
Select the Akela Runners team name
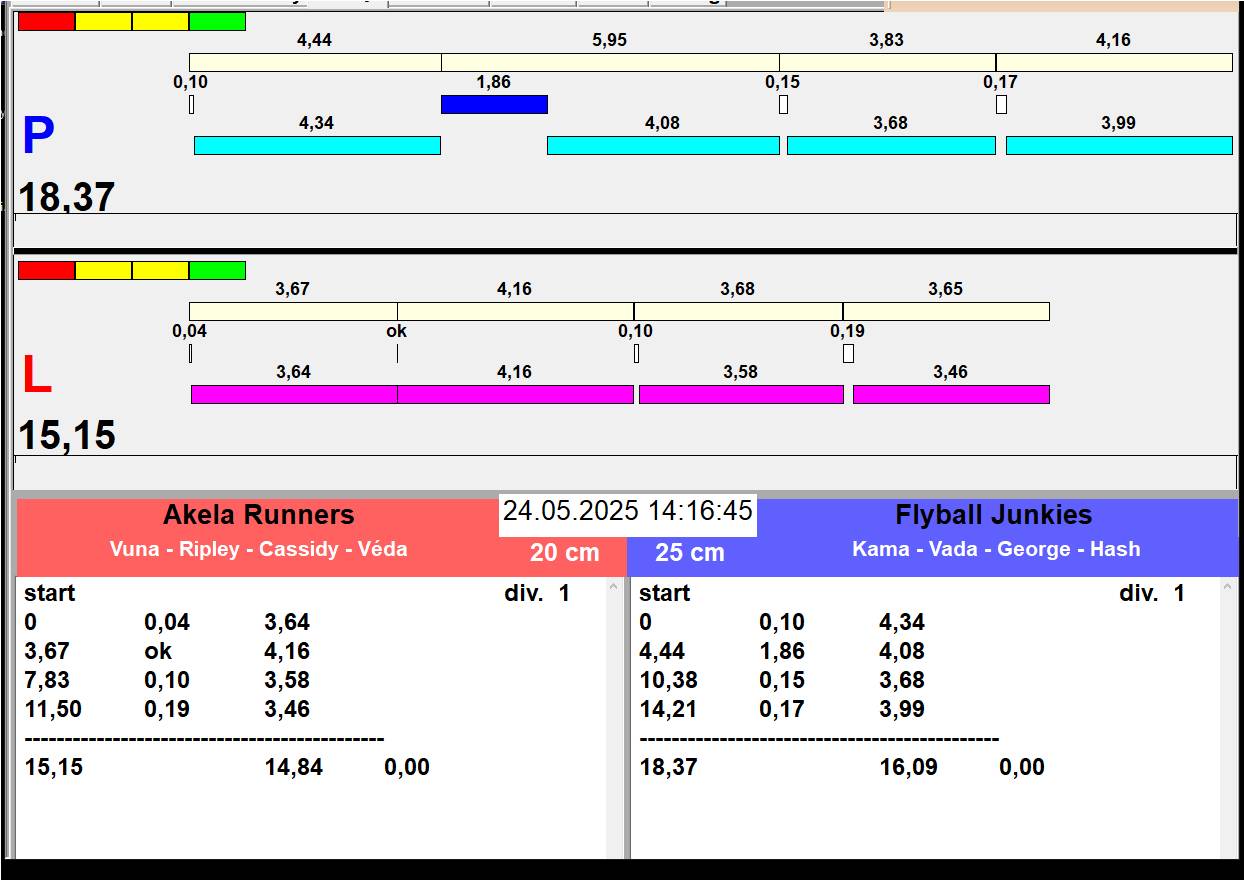(x=259, y=515)
